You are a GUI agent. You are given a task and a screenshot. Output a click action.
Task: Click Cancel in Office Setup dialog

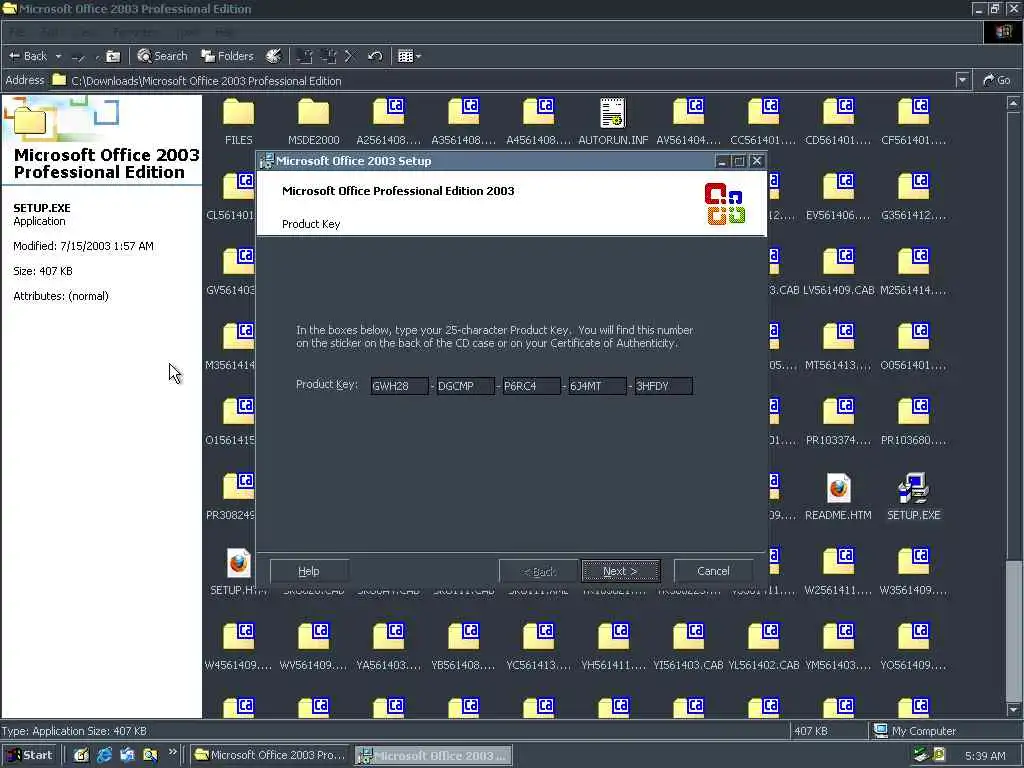tap(713, 571)
